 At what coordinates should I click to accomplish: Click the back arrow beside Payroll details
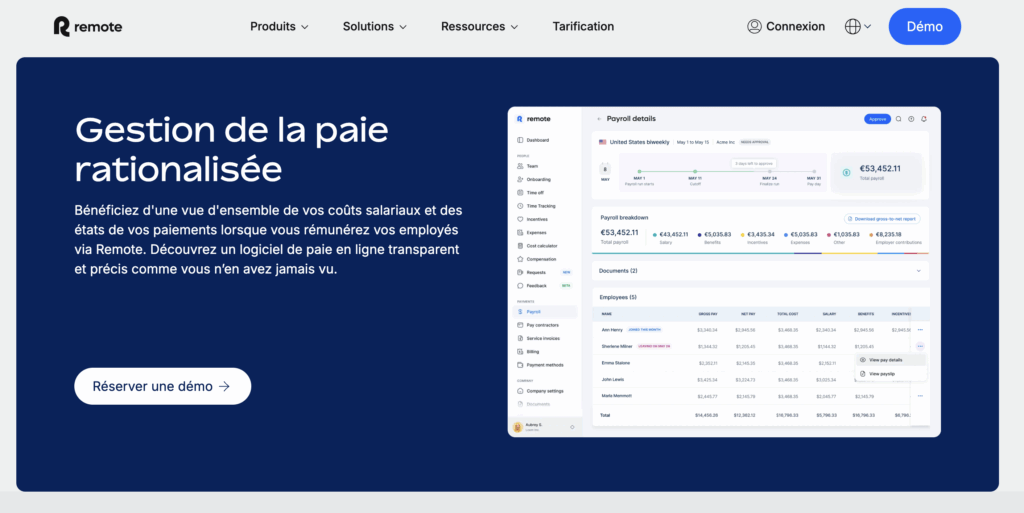pyautogui.click(x=600, y=119)
